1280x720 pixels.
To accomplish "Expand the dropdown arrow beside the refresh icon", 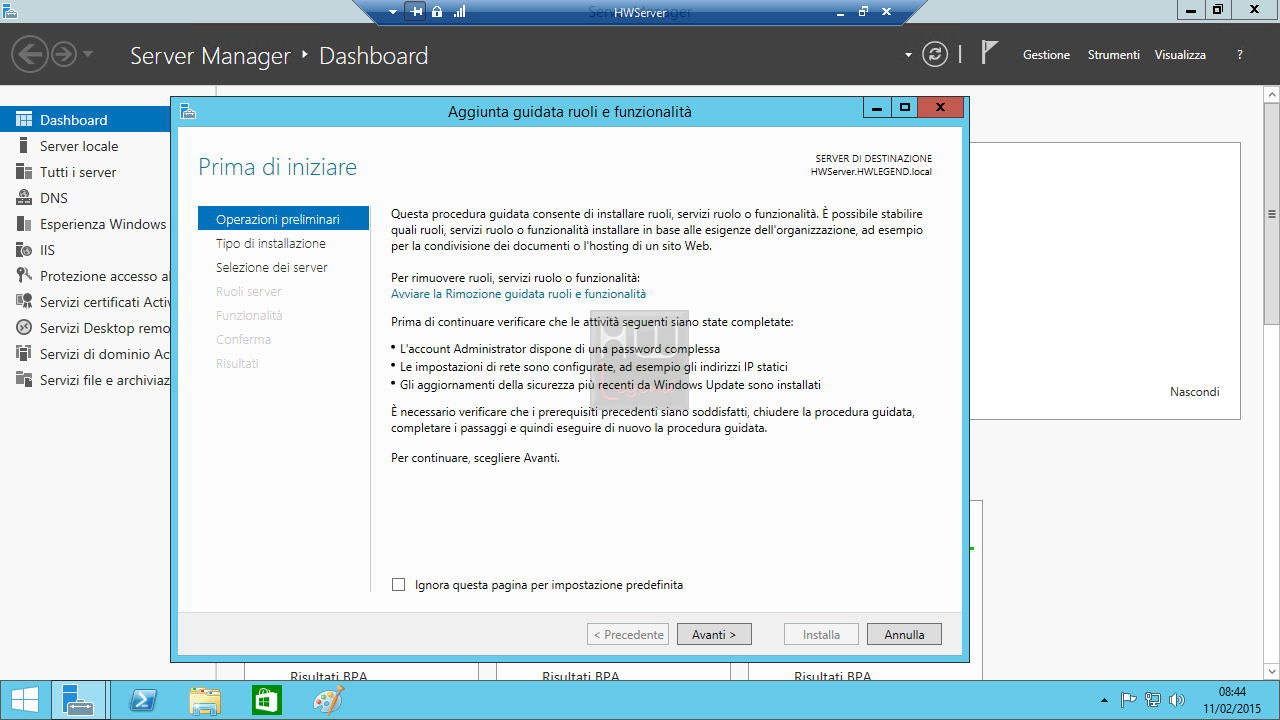I will tap(908, 55).
